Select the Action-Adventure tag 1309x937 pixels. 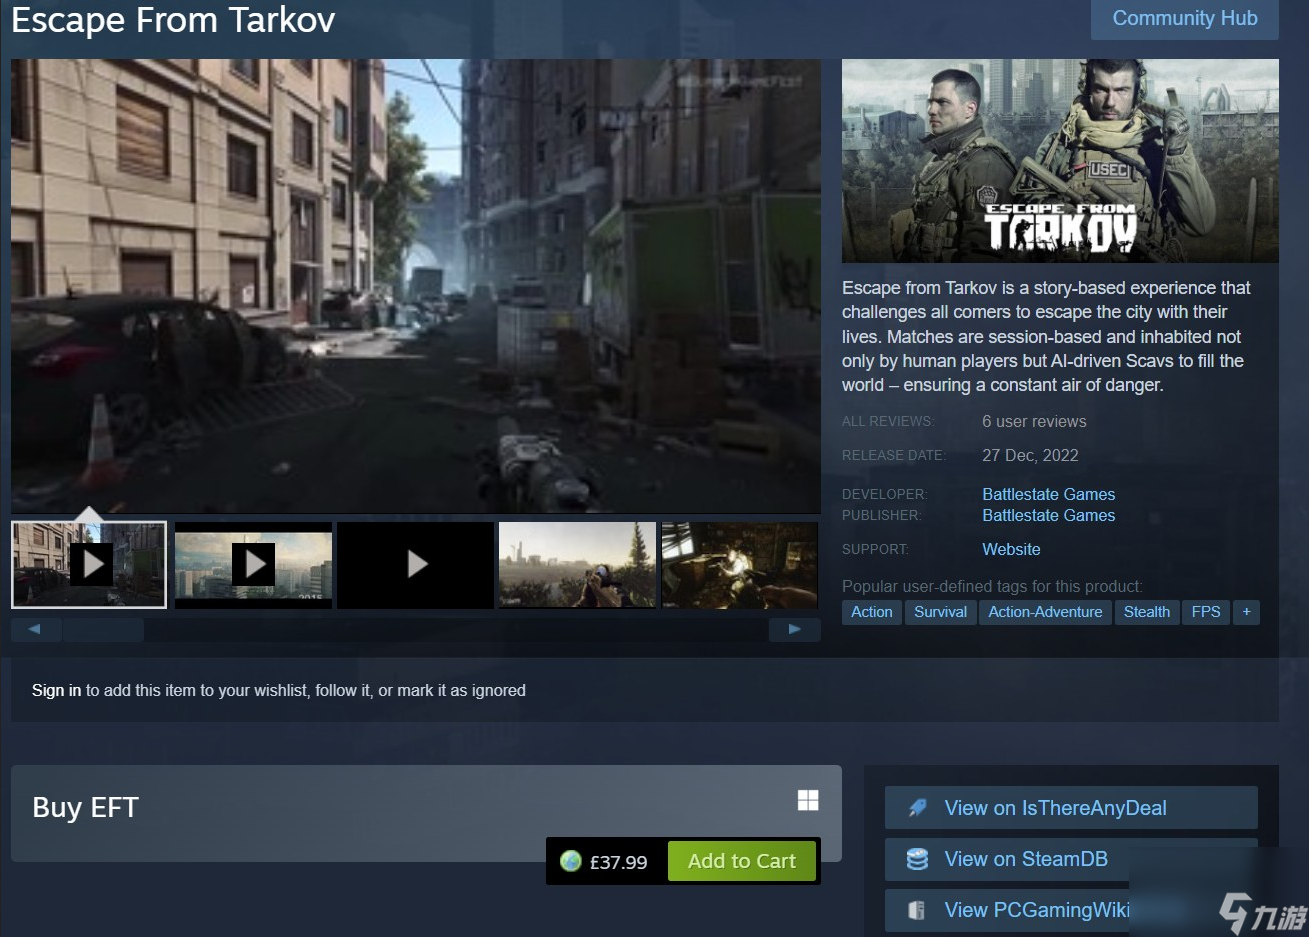click(1045, 612)
